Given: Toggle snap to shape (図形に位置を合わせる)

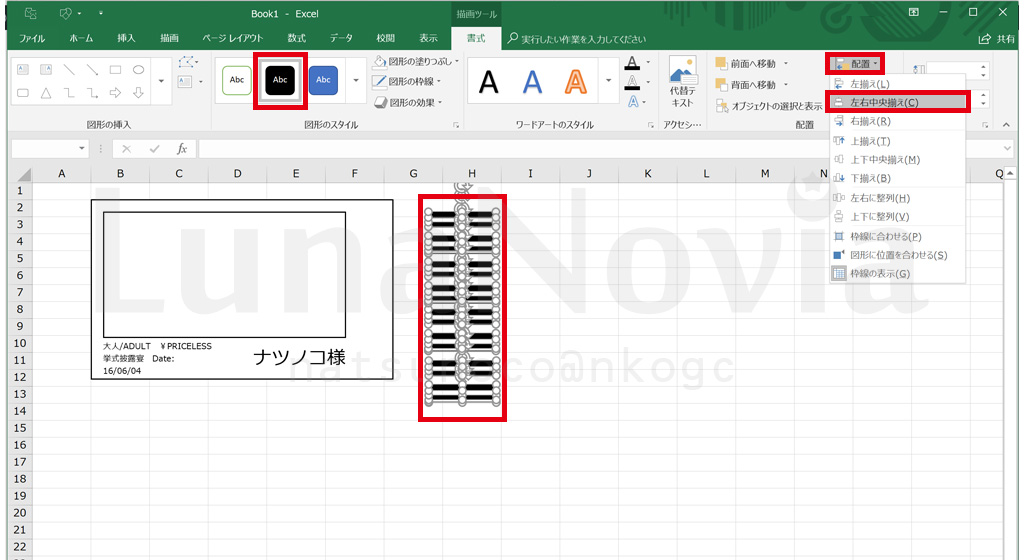Looking at the screenshot, I should coord(897,255).
